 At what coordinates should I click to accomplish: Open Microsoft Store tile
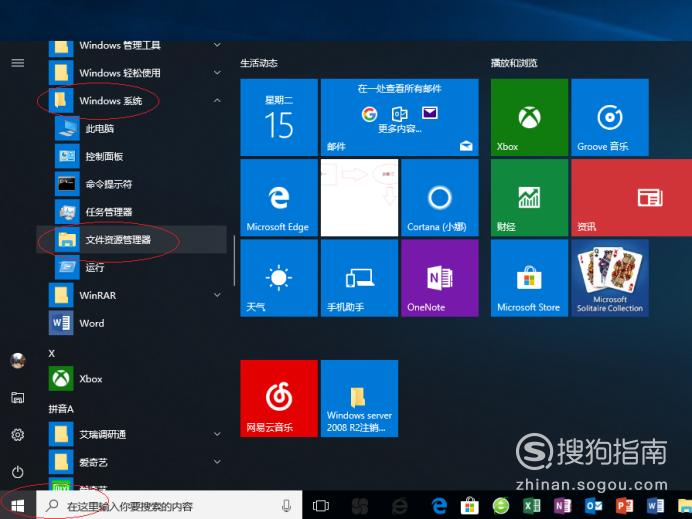[529, 278]
